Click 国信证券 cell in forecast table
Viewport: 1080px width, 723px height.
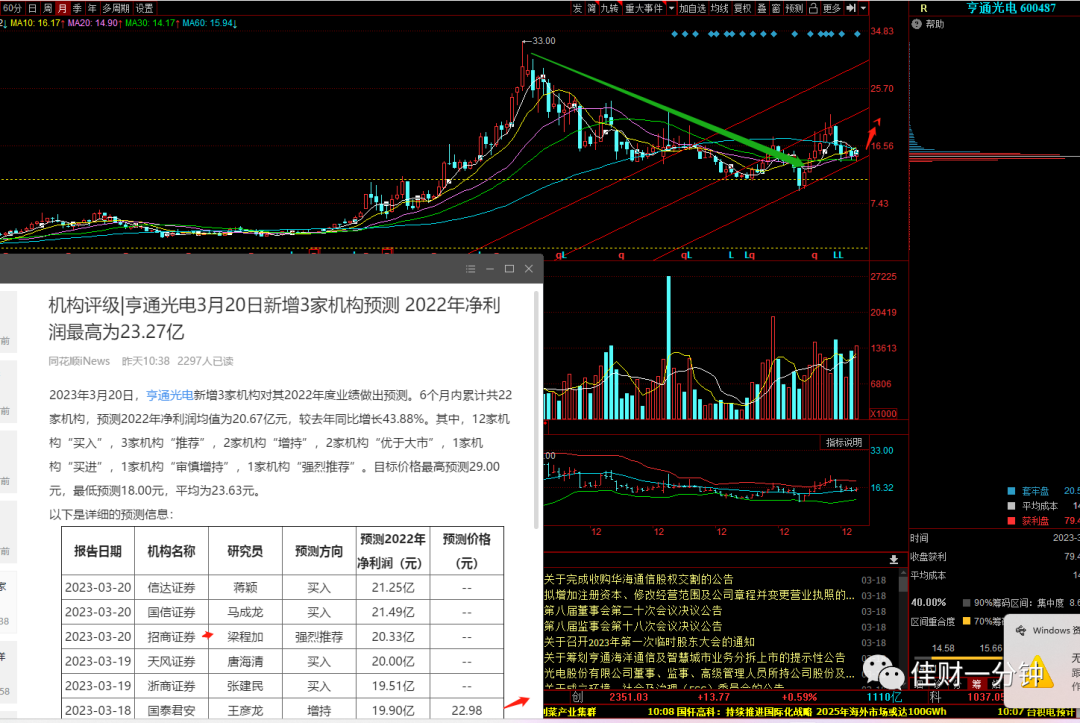(172, 612)
